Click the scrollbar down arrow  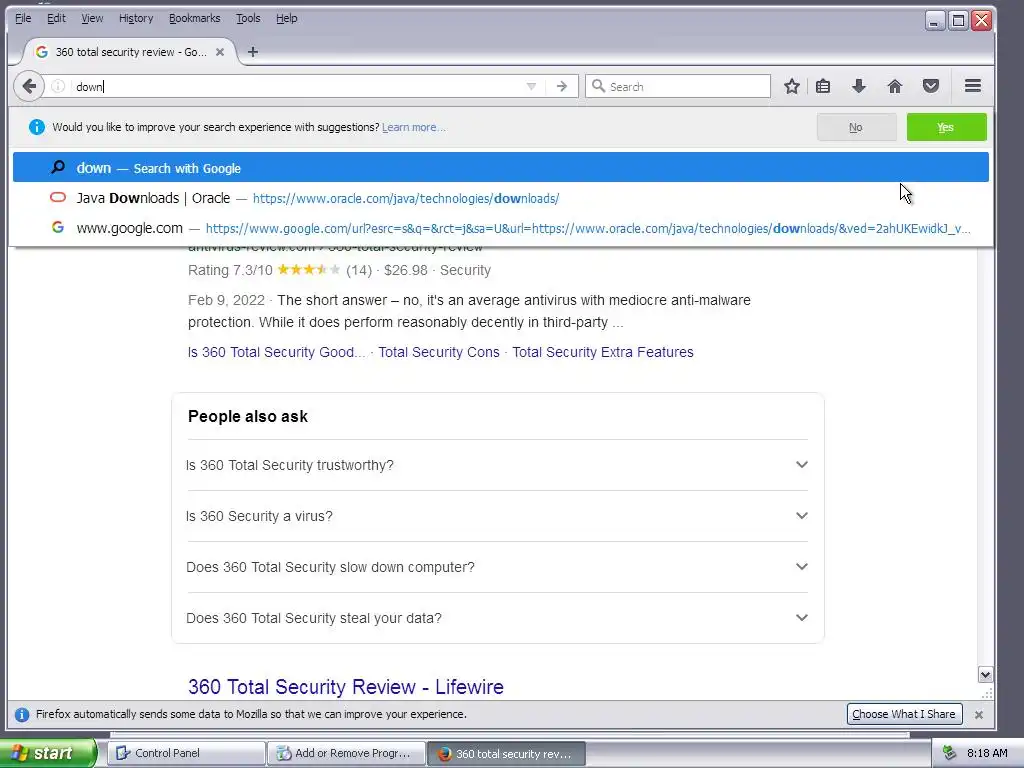[x=985, y=675]
